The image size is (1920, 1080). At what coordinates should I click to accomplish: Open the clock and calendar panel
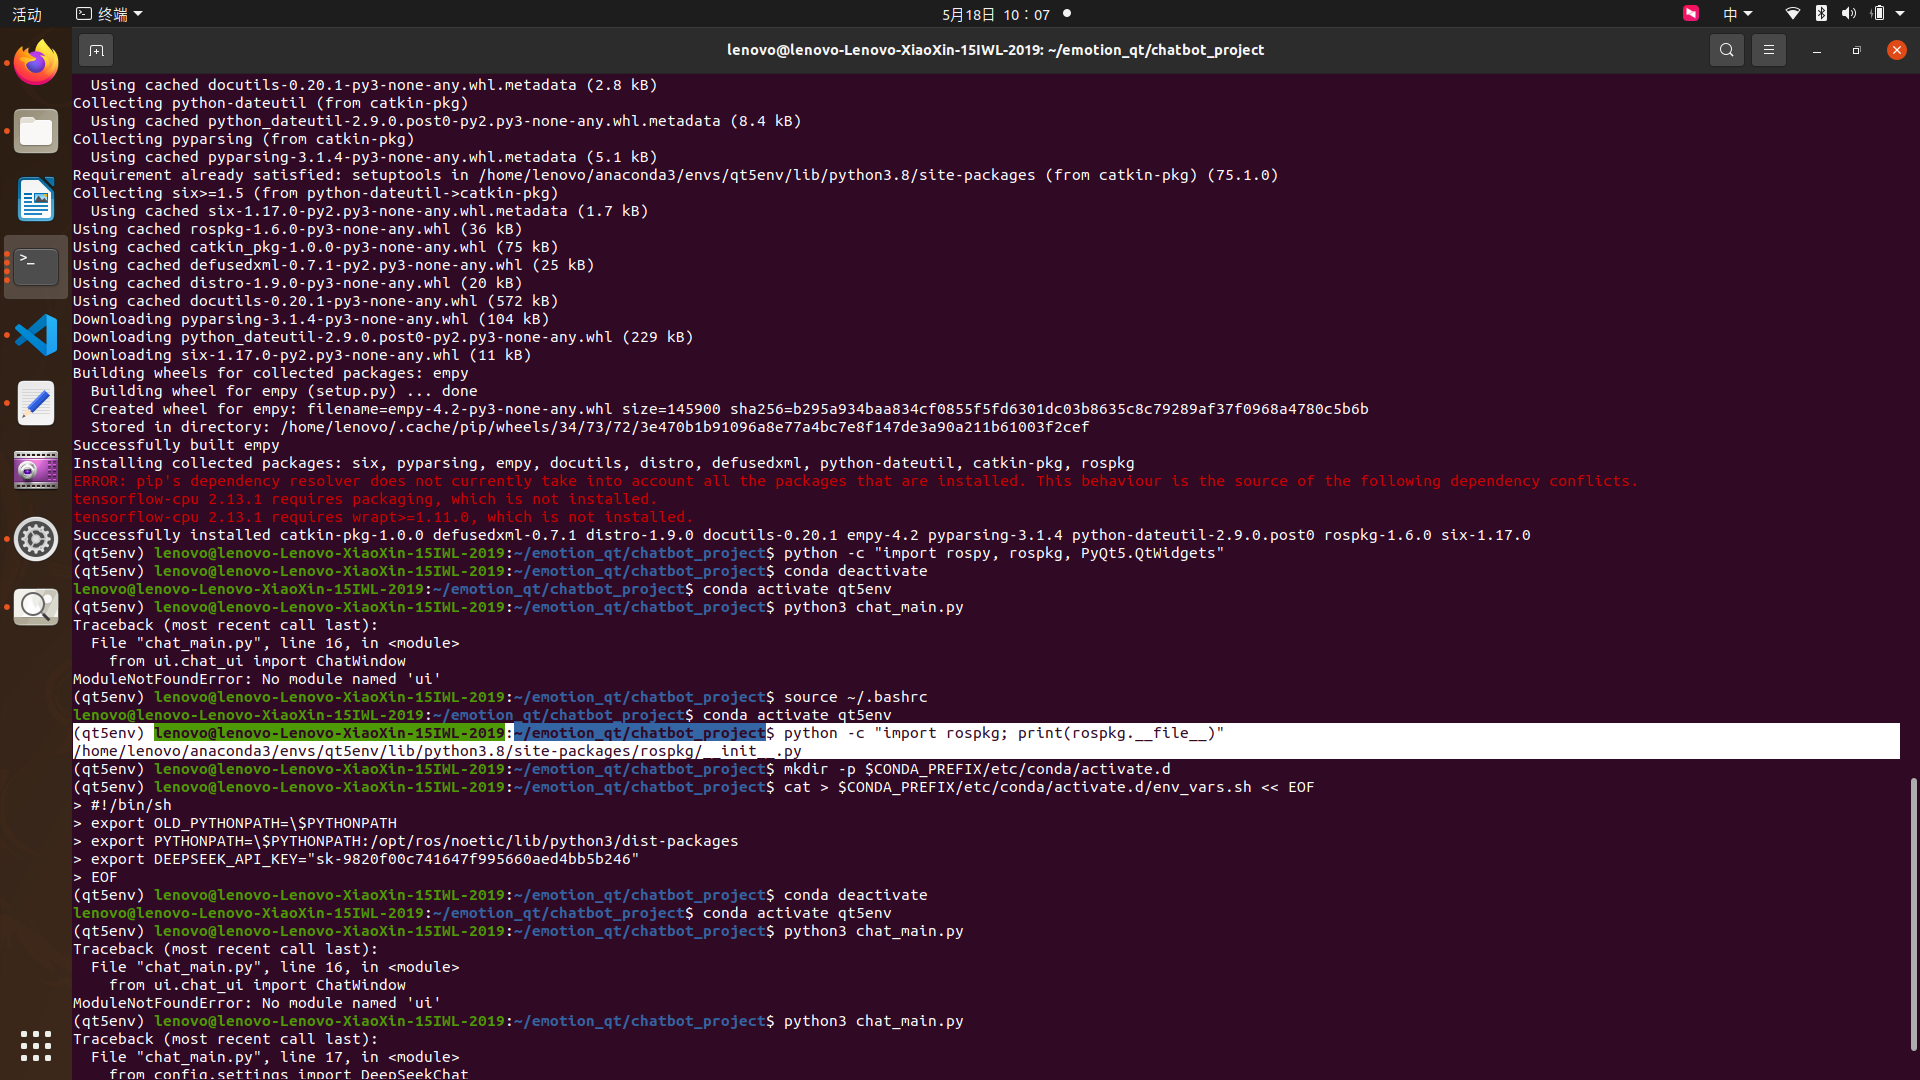[x=996, y=14]
